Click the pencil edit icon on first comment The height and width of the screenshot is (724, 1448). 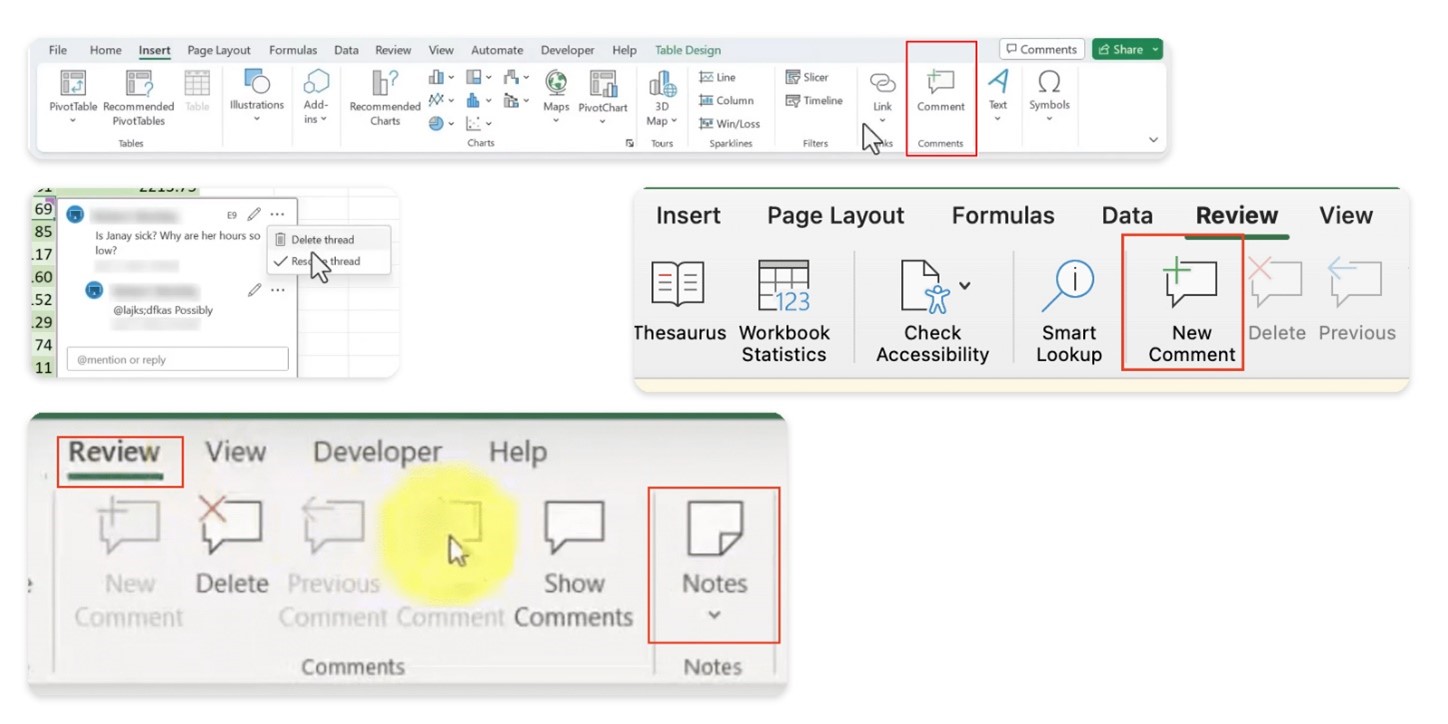tap(254, 214)
